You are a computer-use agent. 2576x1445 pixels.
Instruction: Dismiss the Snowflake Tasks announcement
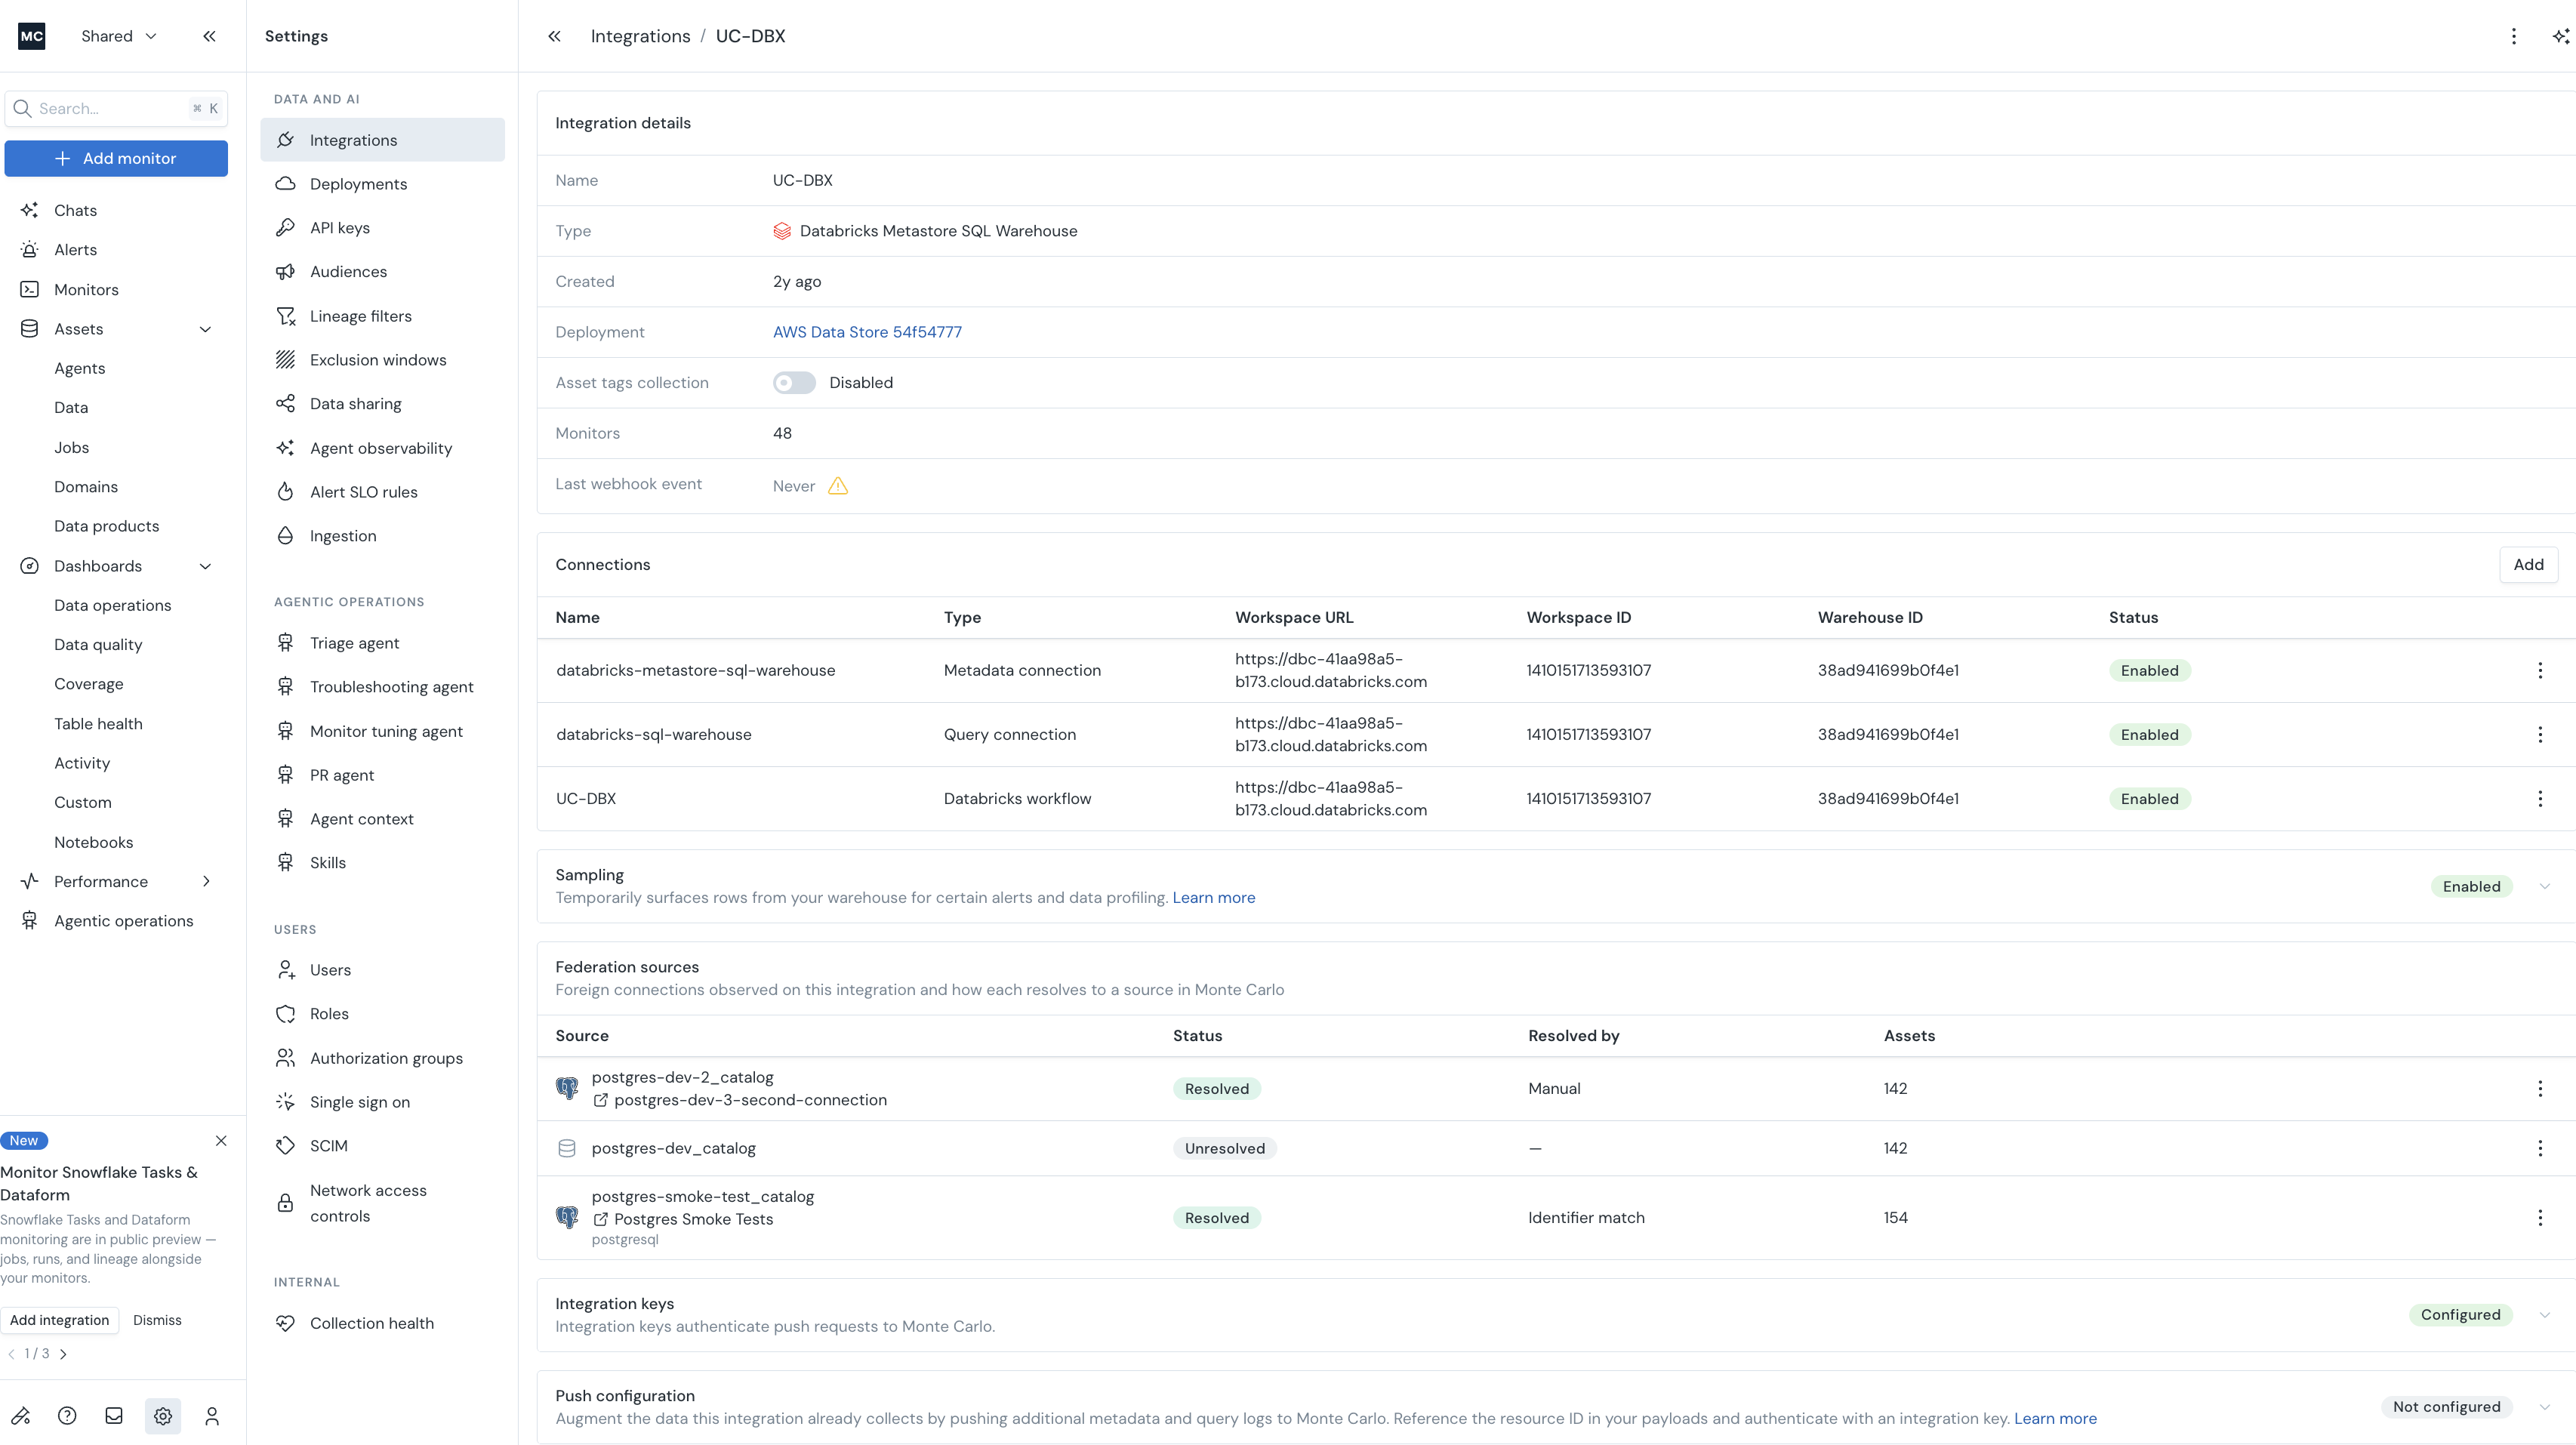coord(157,1320)
